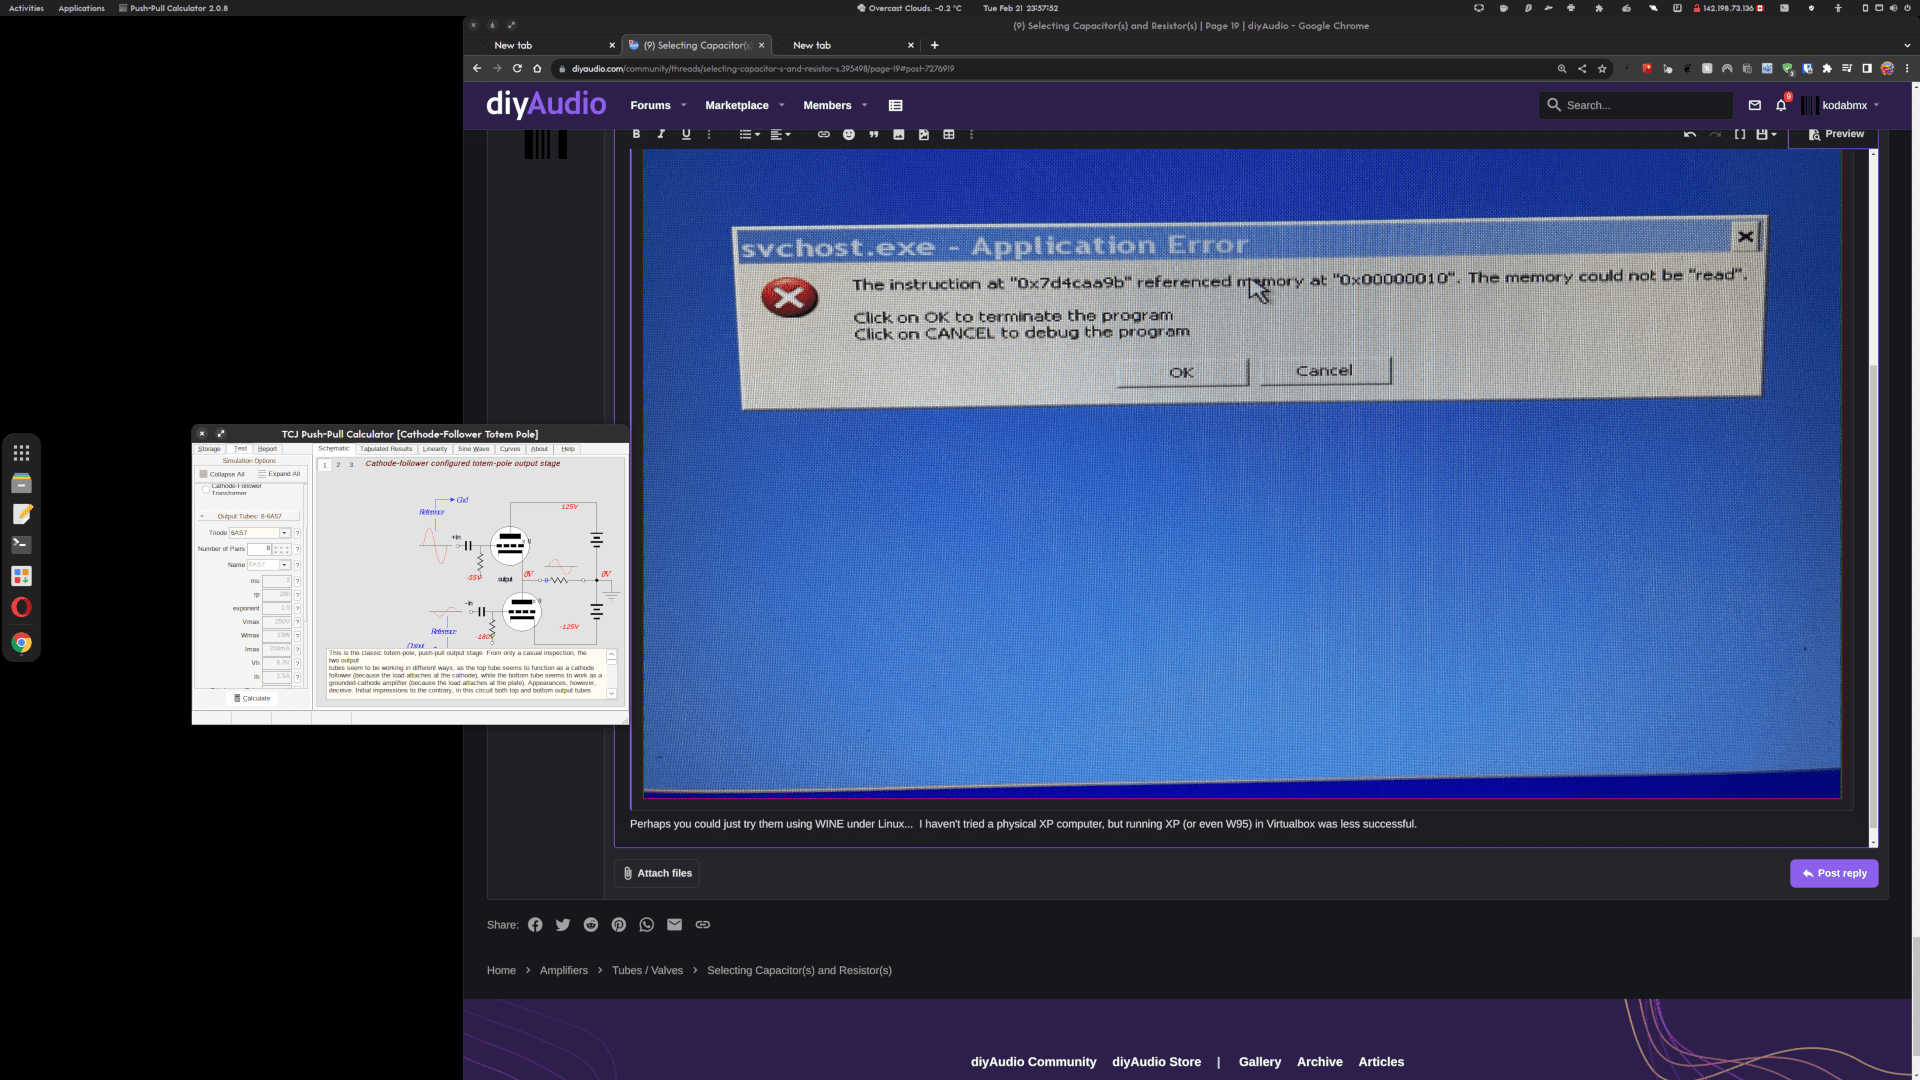The image size is (1920, 1080).
Task: Click the Number of Pairs field
Action: click(260, 549)
